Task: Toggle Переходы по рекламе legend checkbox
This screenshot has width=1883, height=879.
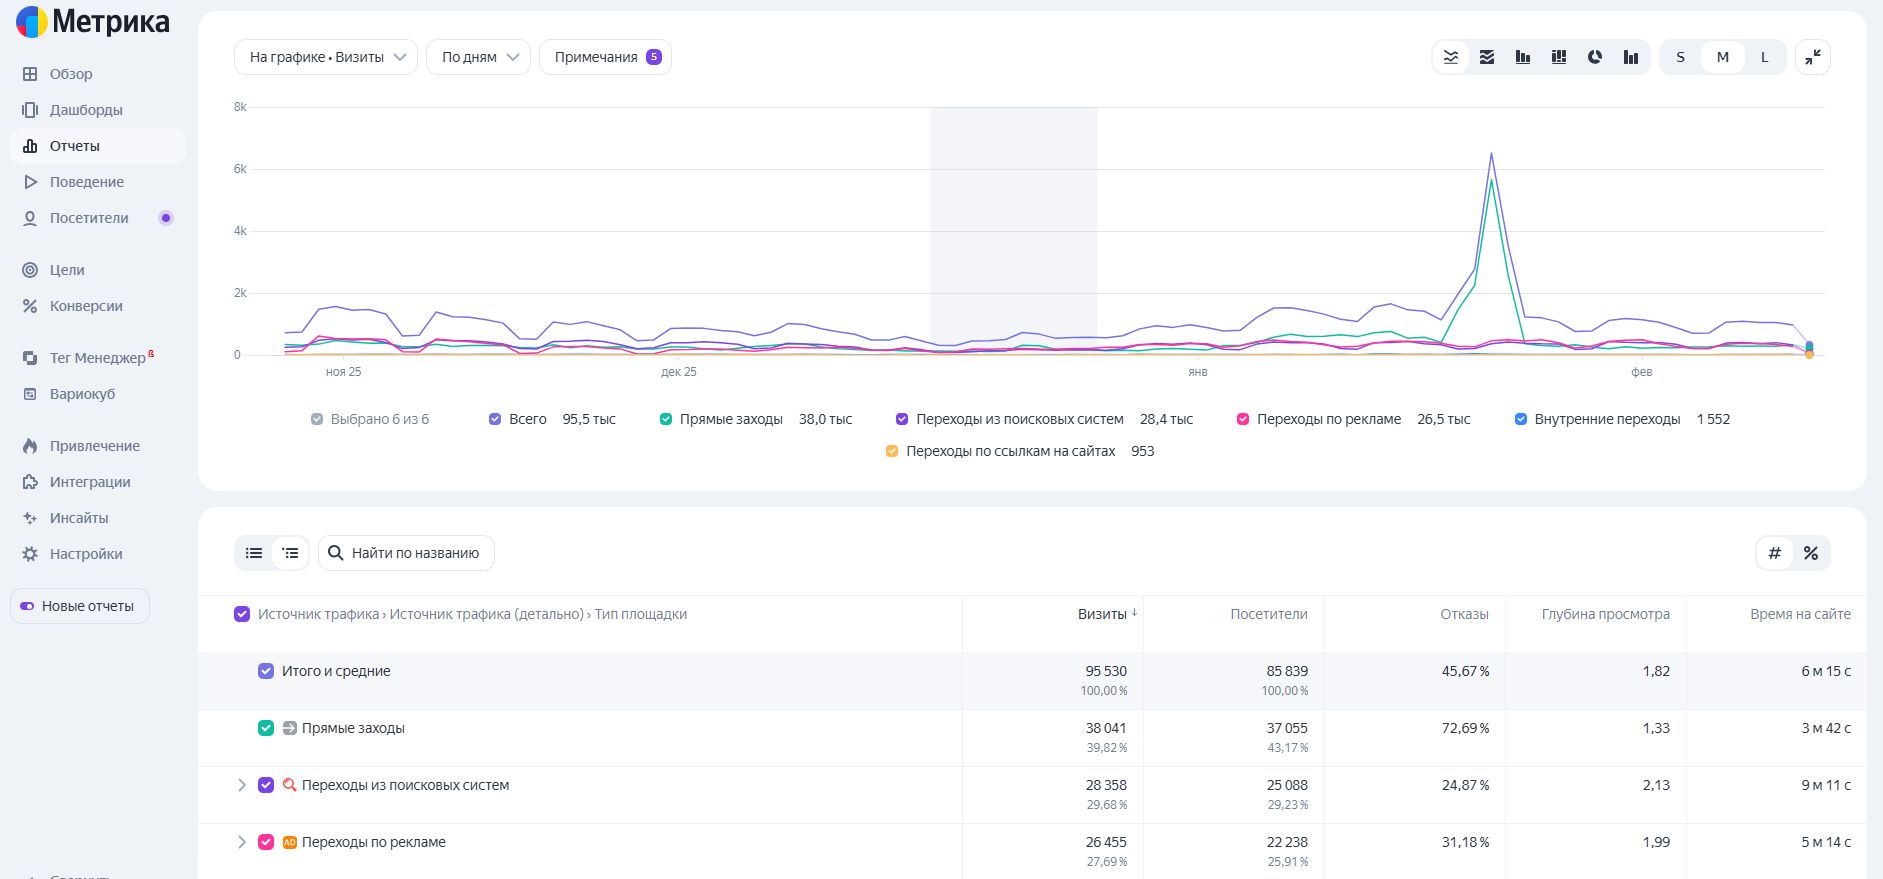Action: click(x=1243, y=419)
